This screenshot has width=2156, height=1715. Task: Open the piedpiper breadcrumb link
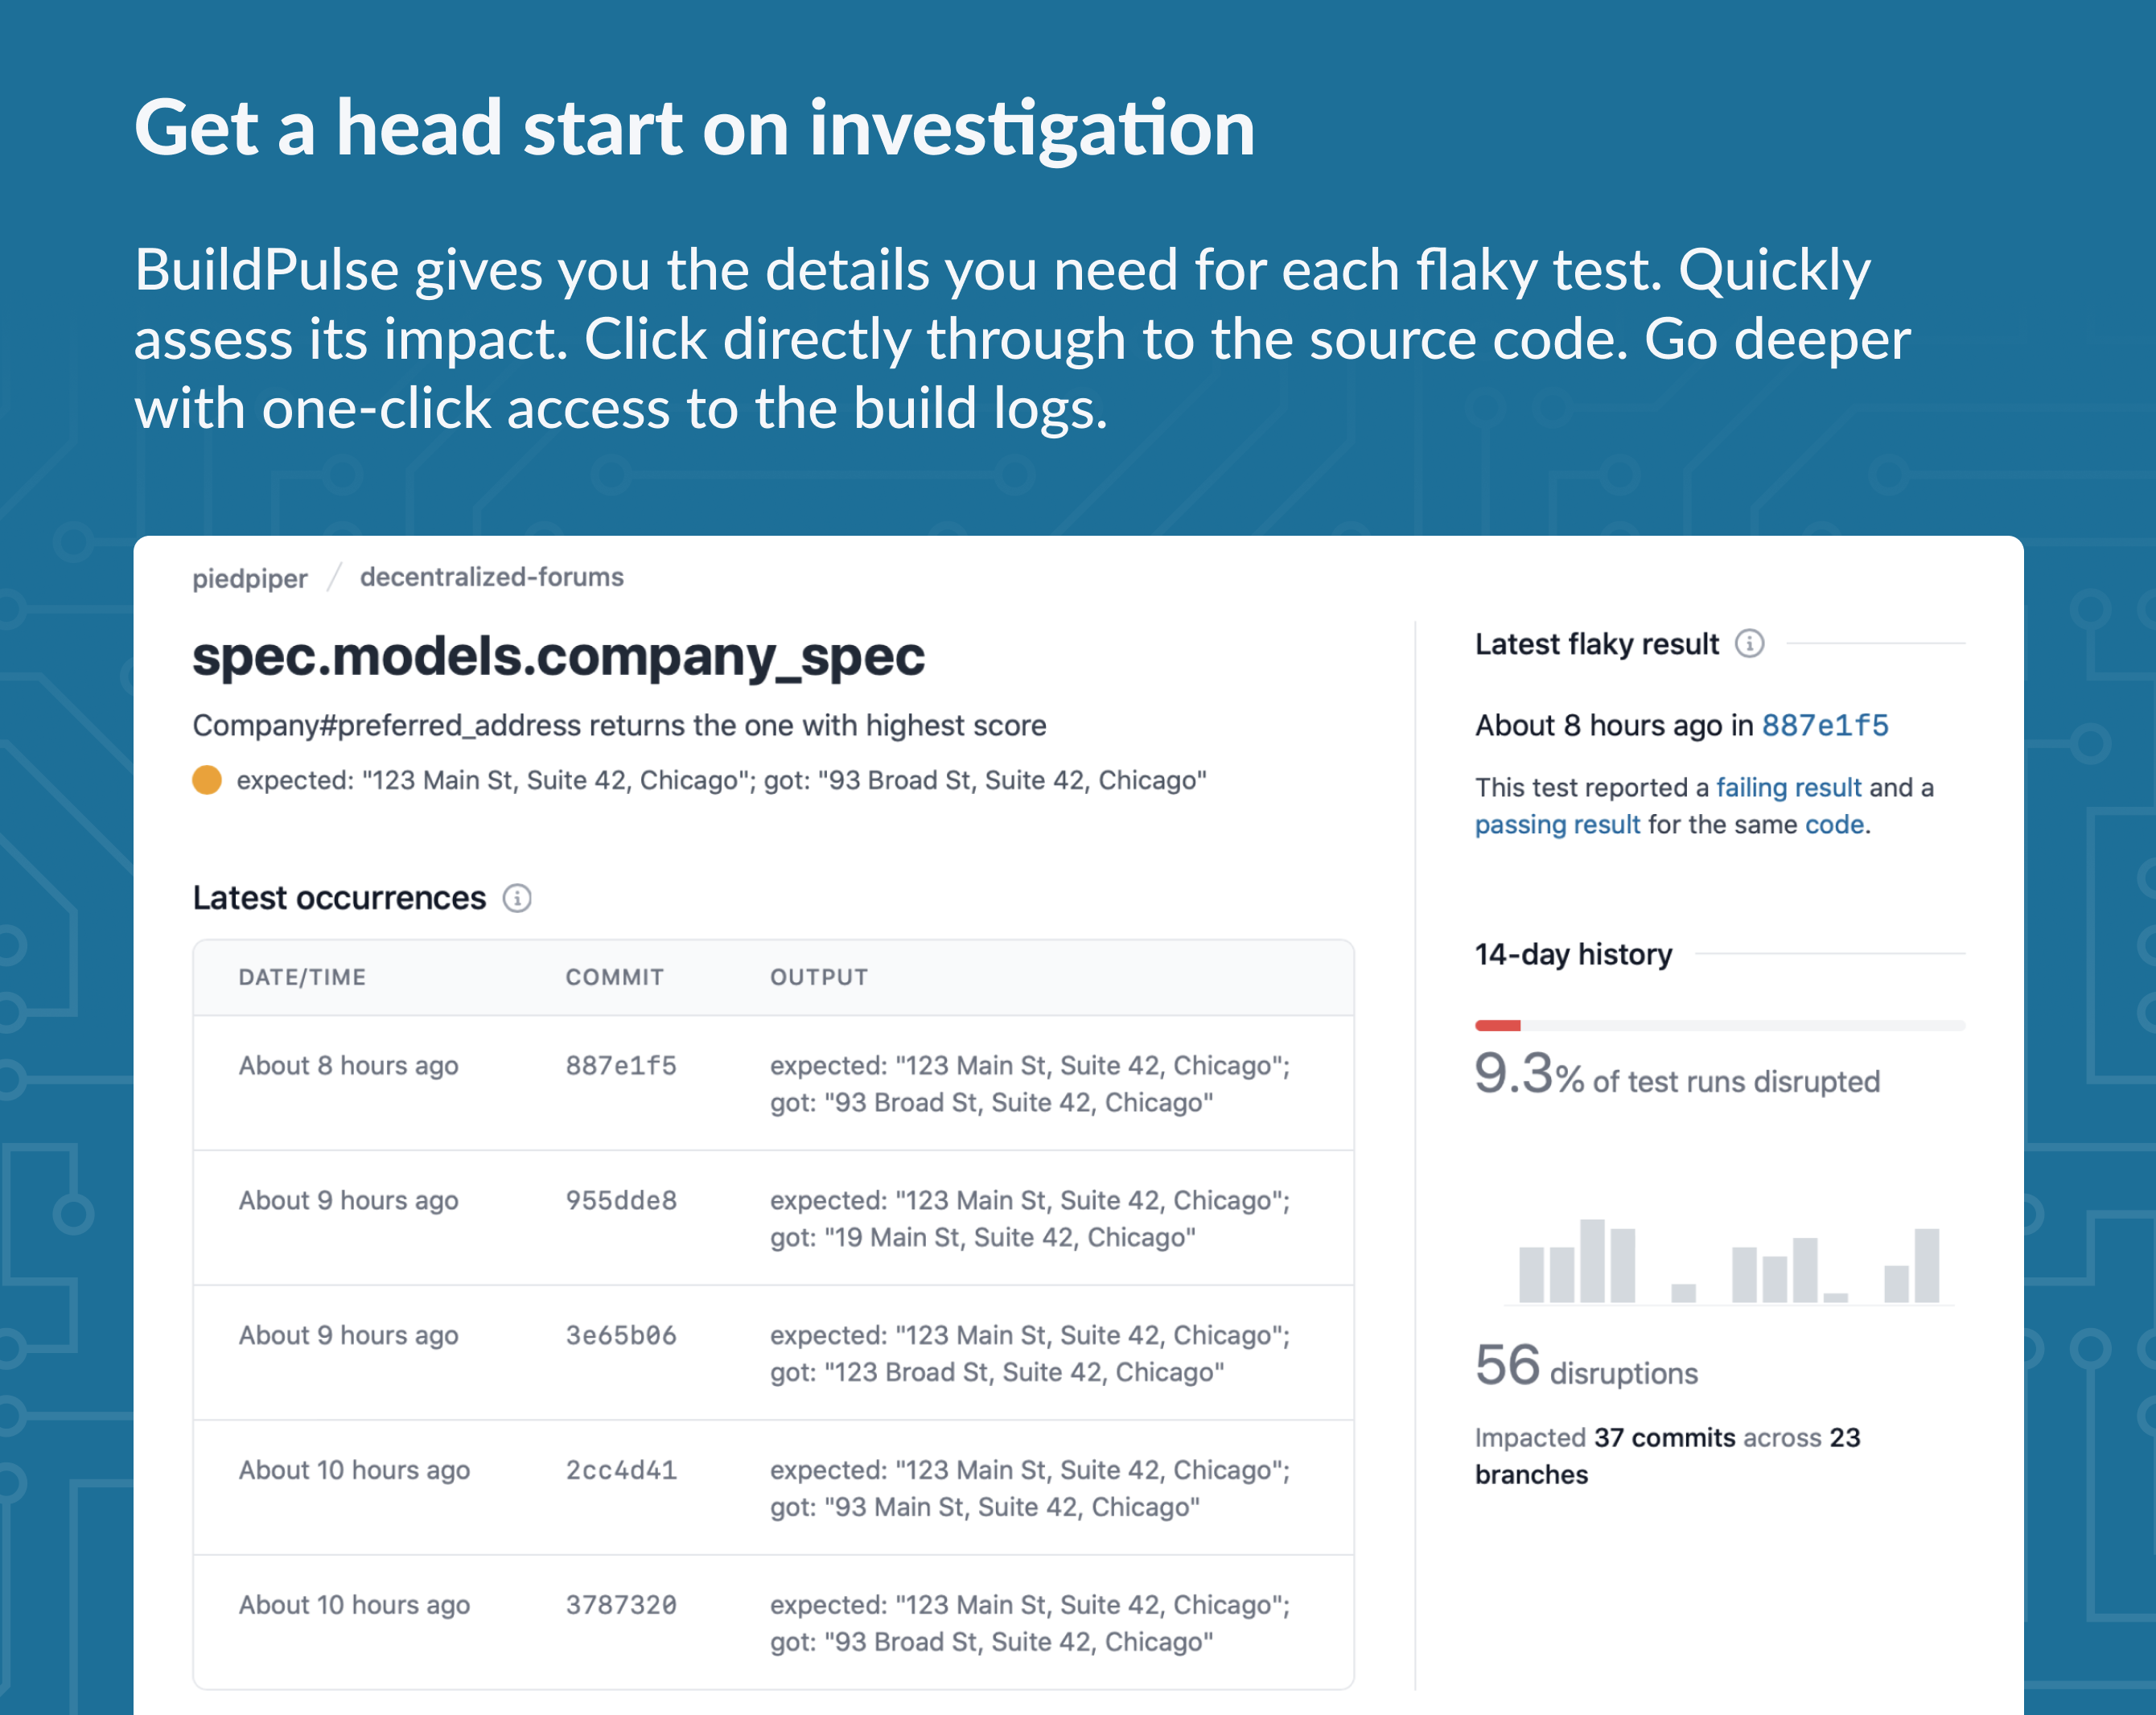click(250, 578)
